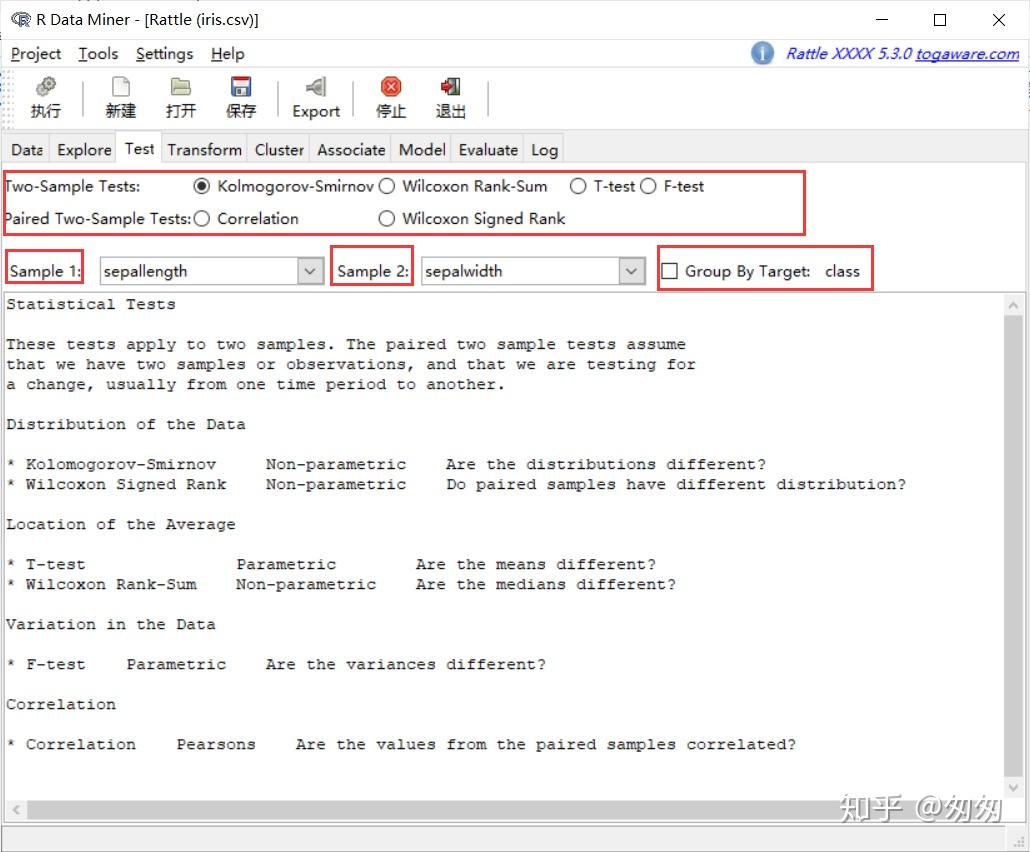
Task: Click the Export toolbar icon
Action: [x=316, y=87]
